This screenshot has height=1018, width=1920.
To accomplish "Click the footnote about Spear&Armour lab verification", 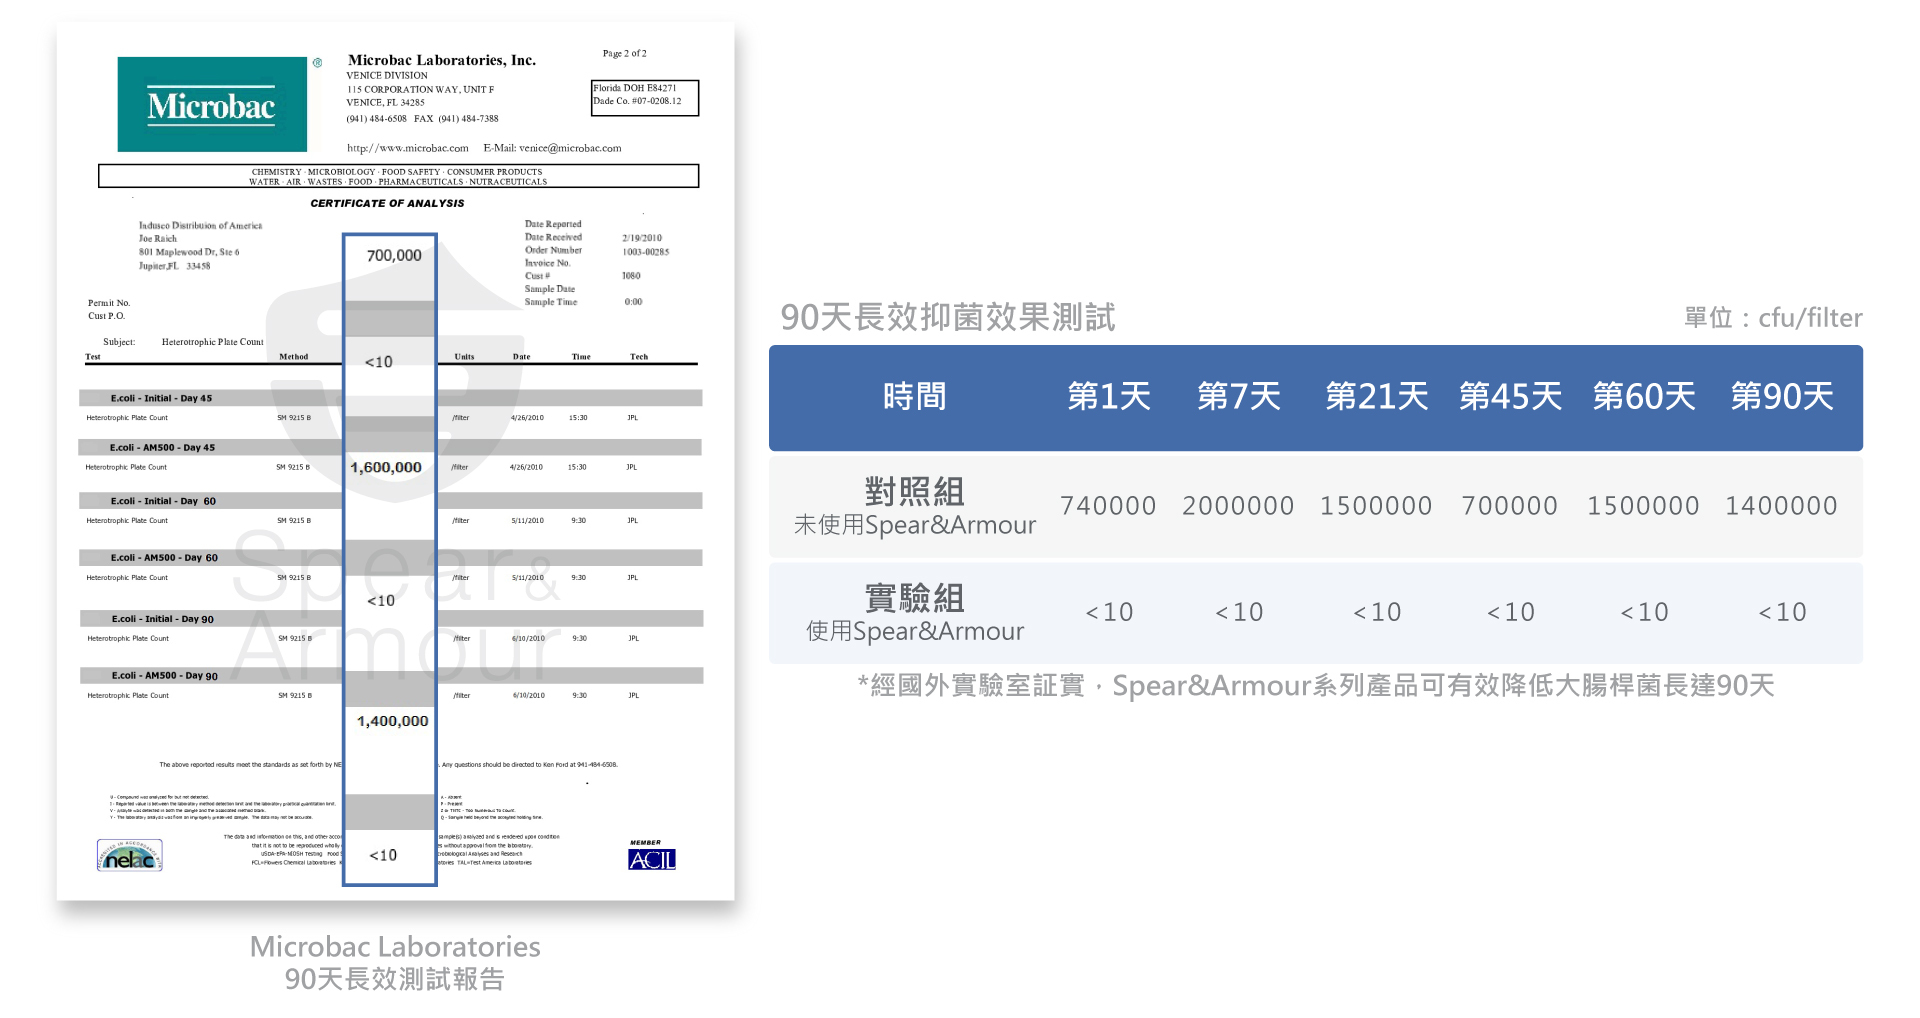I will coord(1316,686).
